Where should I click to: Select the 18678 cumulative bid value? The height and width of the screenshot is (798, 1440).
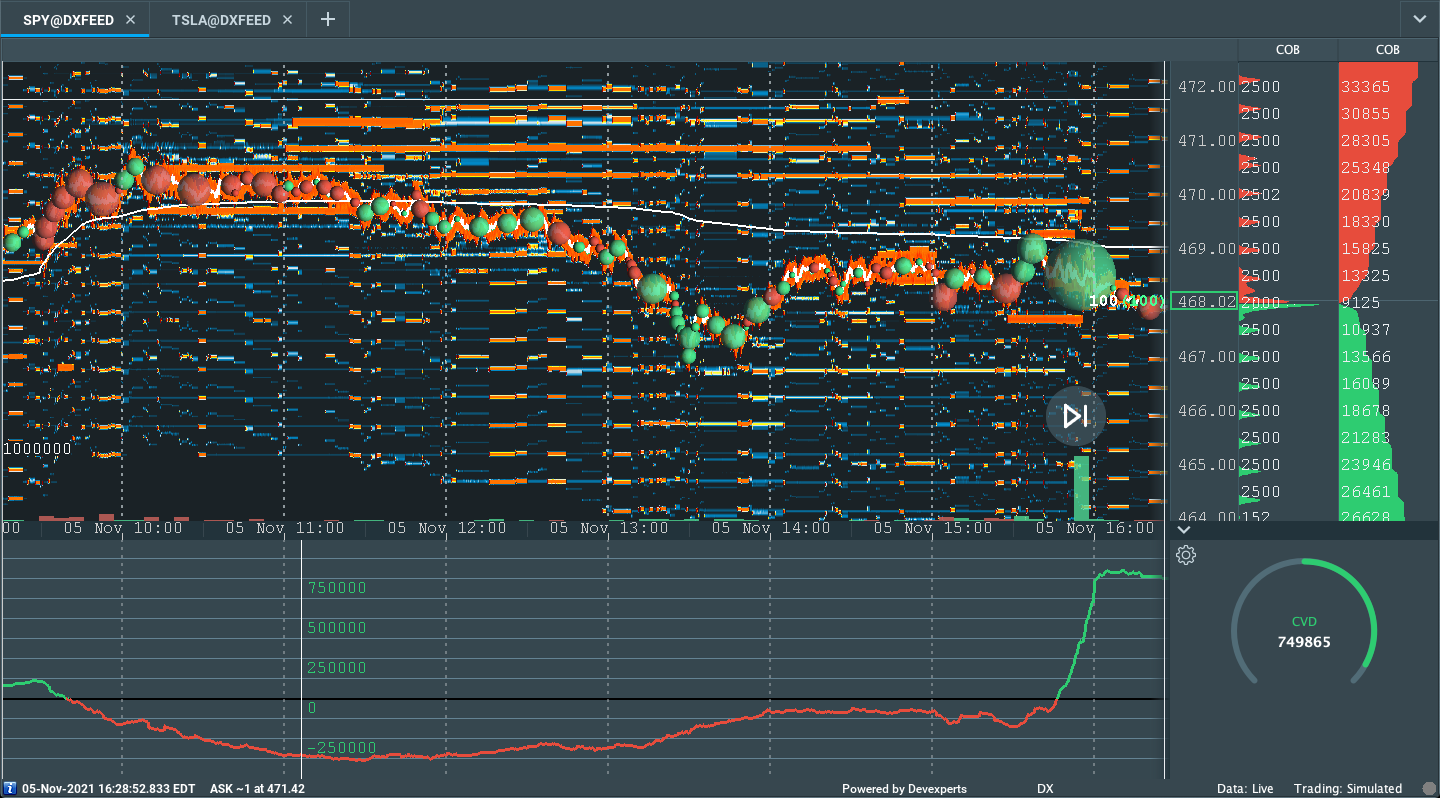coord(1365,411)
